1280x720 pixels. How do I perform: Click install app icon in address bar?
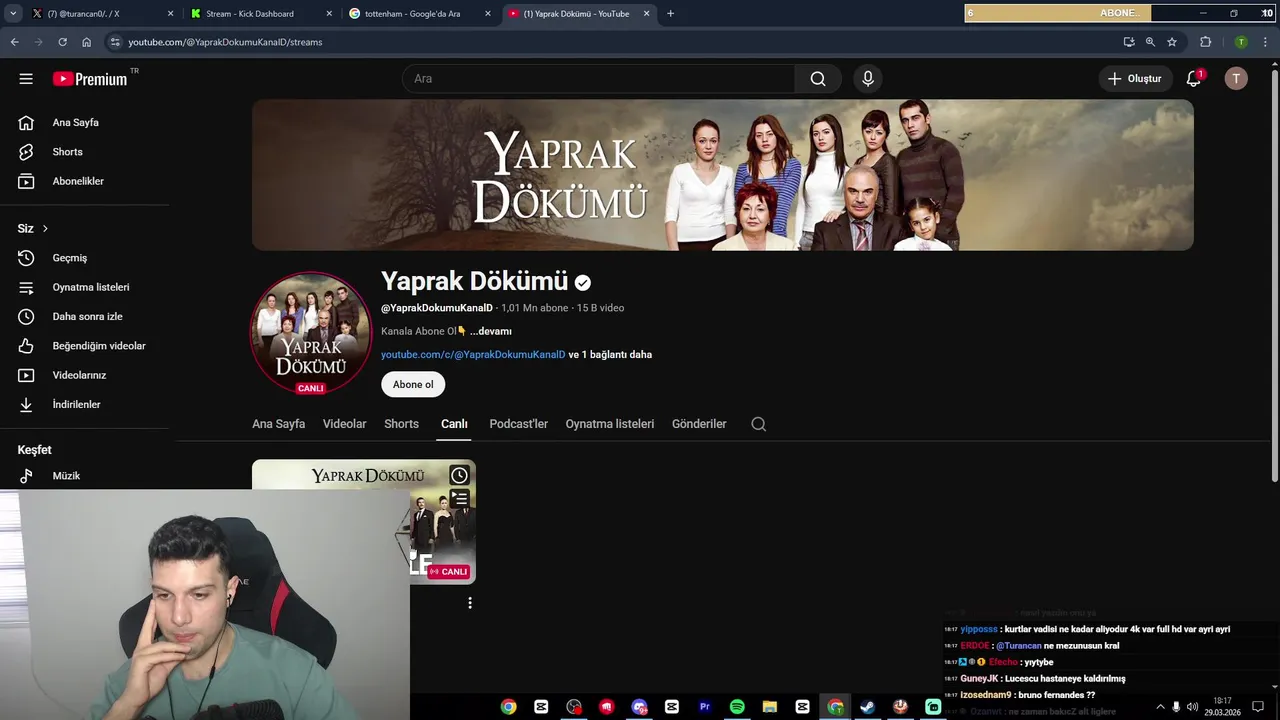pyautogui.click(x=1129, y=42)
